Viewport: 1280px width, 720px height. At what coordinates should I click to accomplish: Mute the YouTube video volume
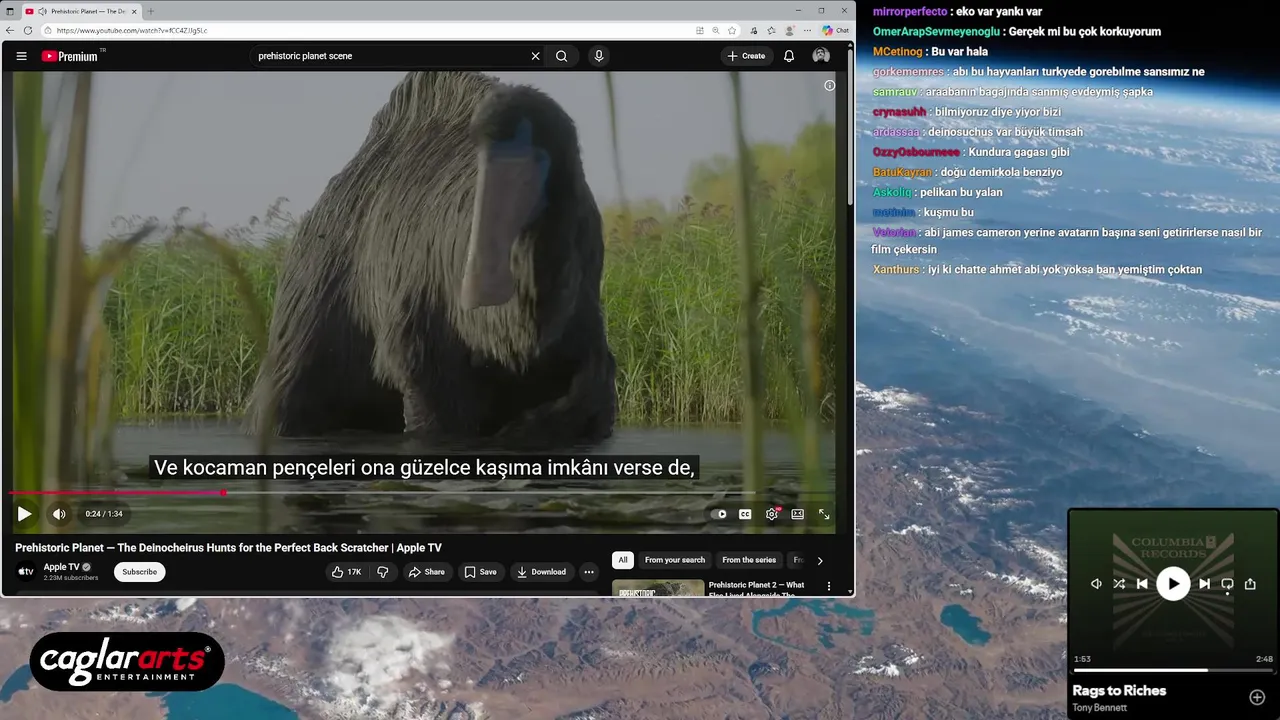[59, 514]
